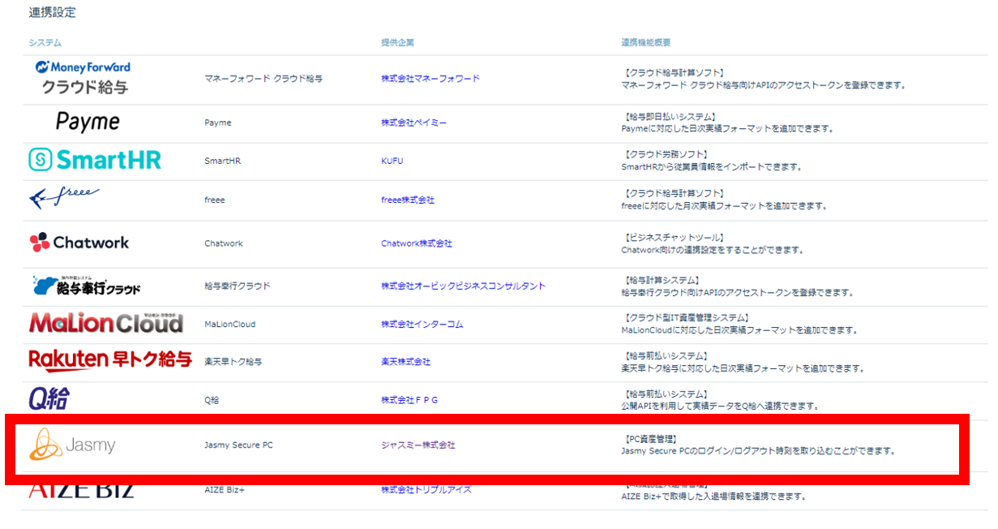Click the 【給与計算システム】 給与奉行クラウド description

736,286
